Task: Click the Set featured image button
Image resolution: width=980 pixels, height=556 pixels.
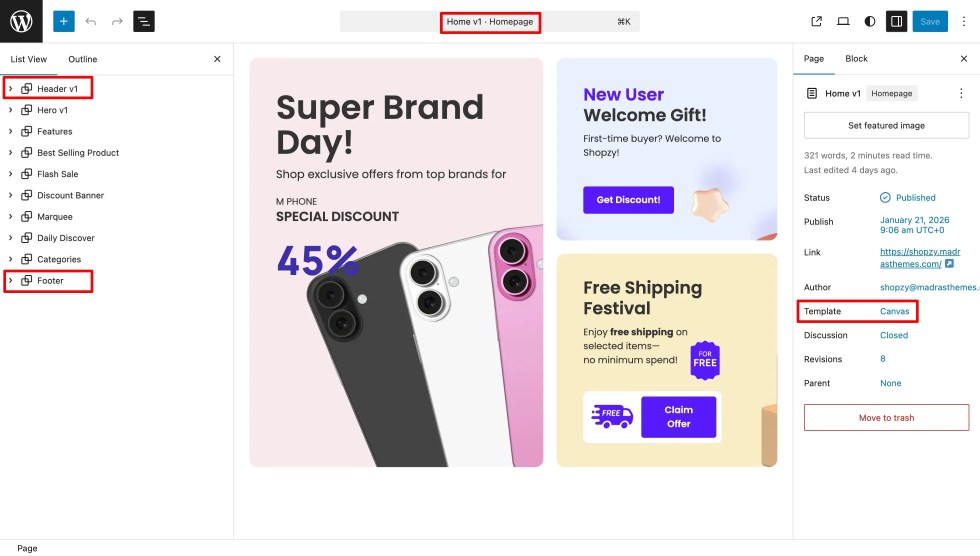Action: click(886, 125)
